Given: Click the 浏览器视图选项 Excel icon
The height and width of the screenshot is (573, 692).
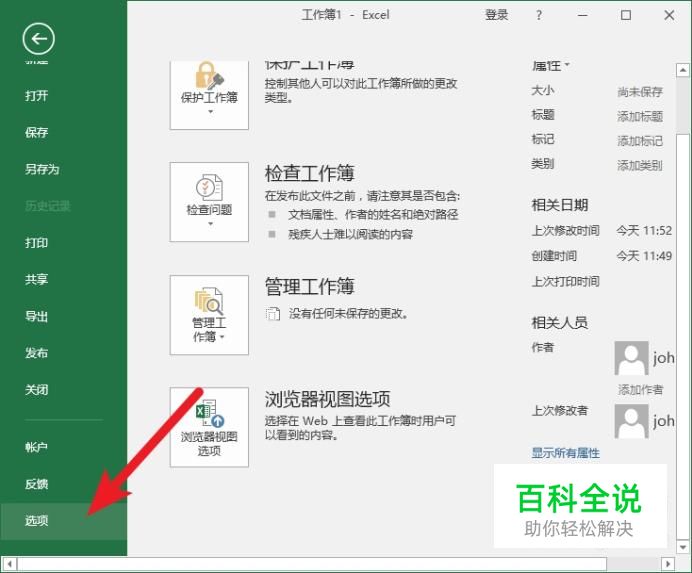Looking at the screenshot, I should click(210, 413).
